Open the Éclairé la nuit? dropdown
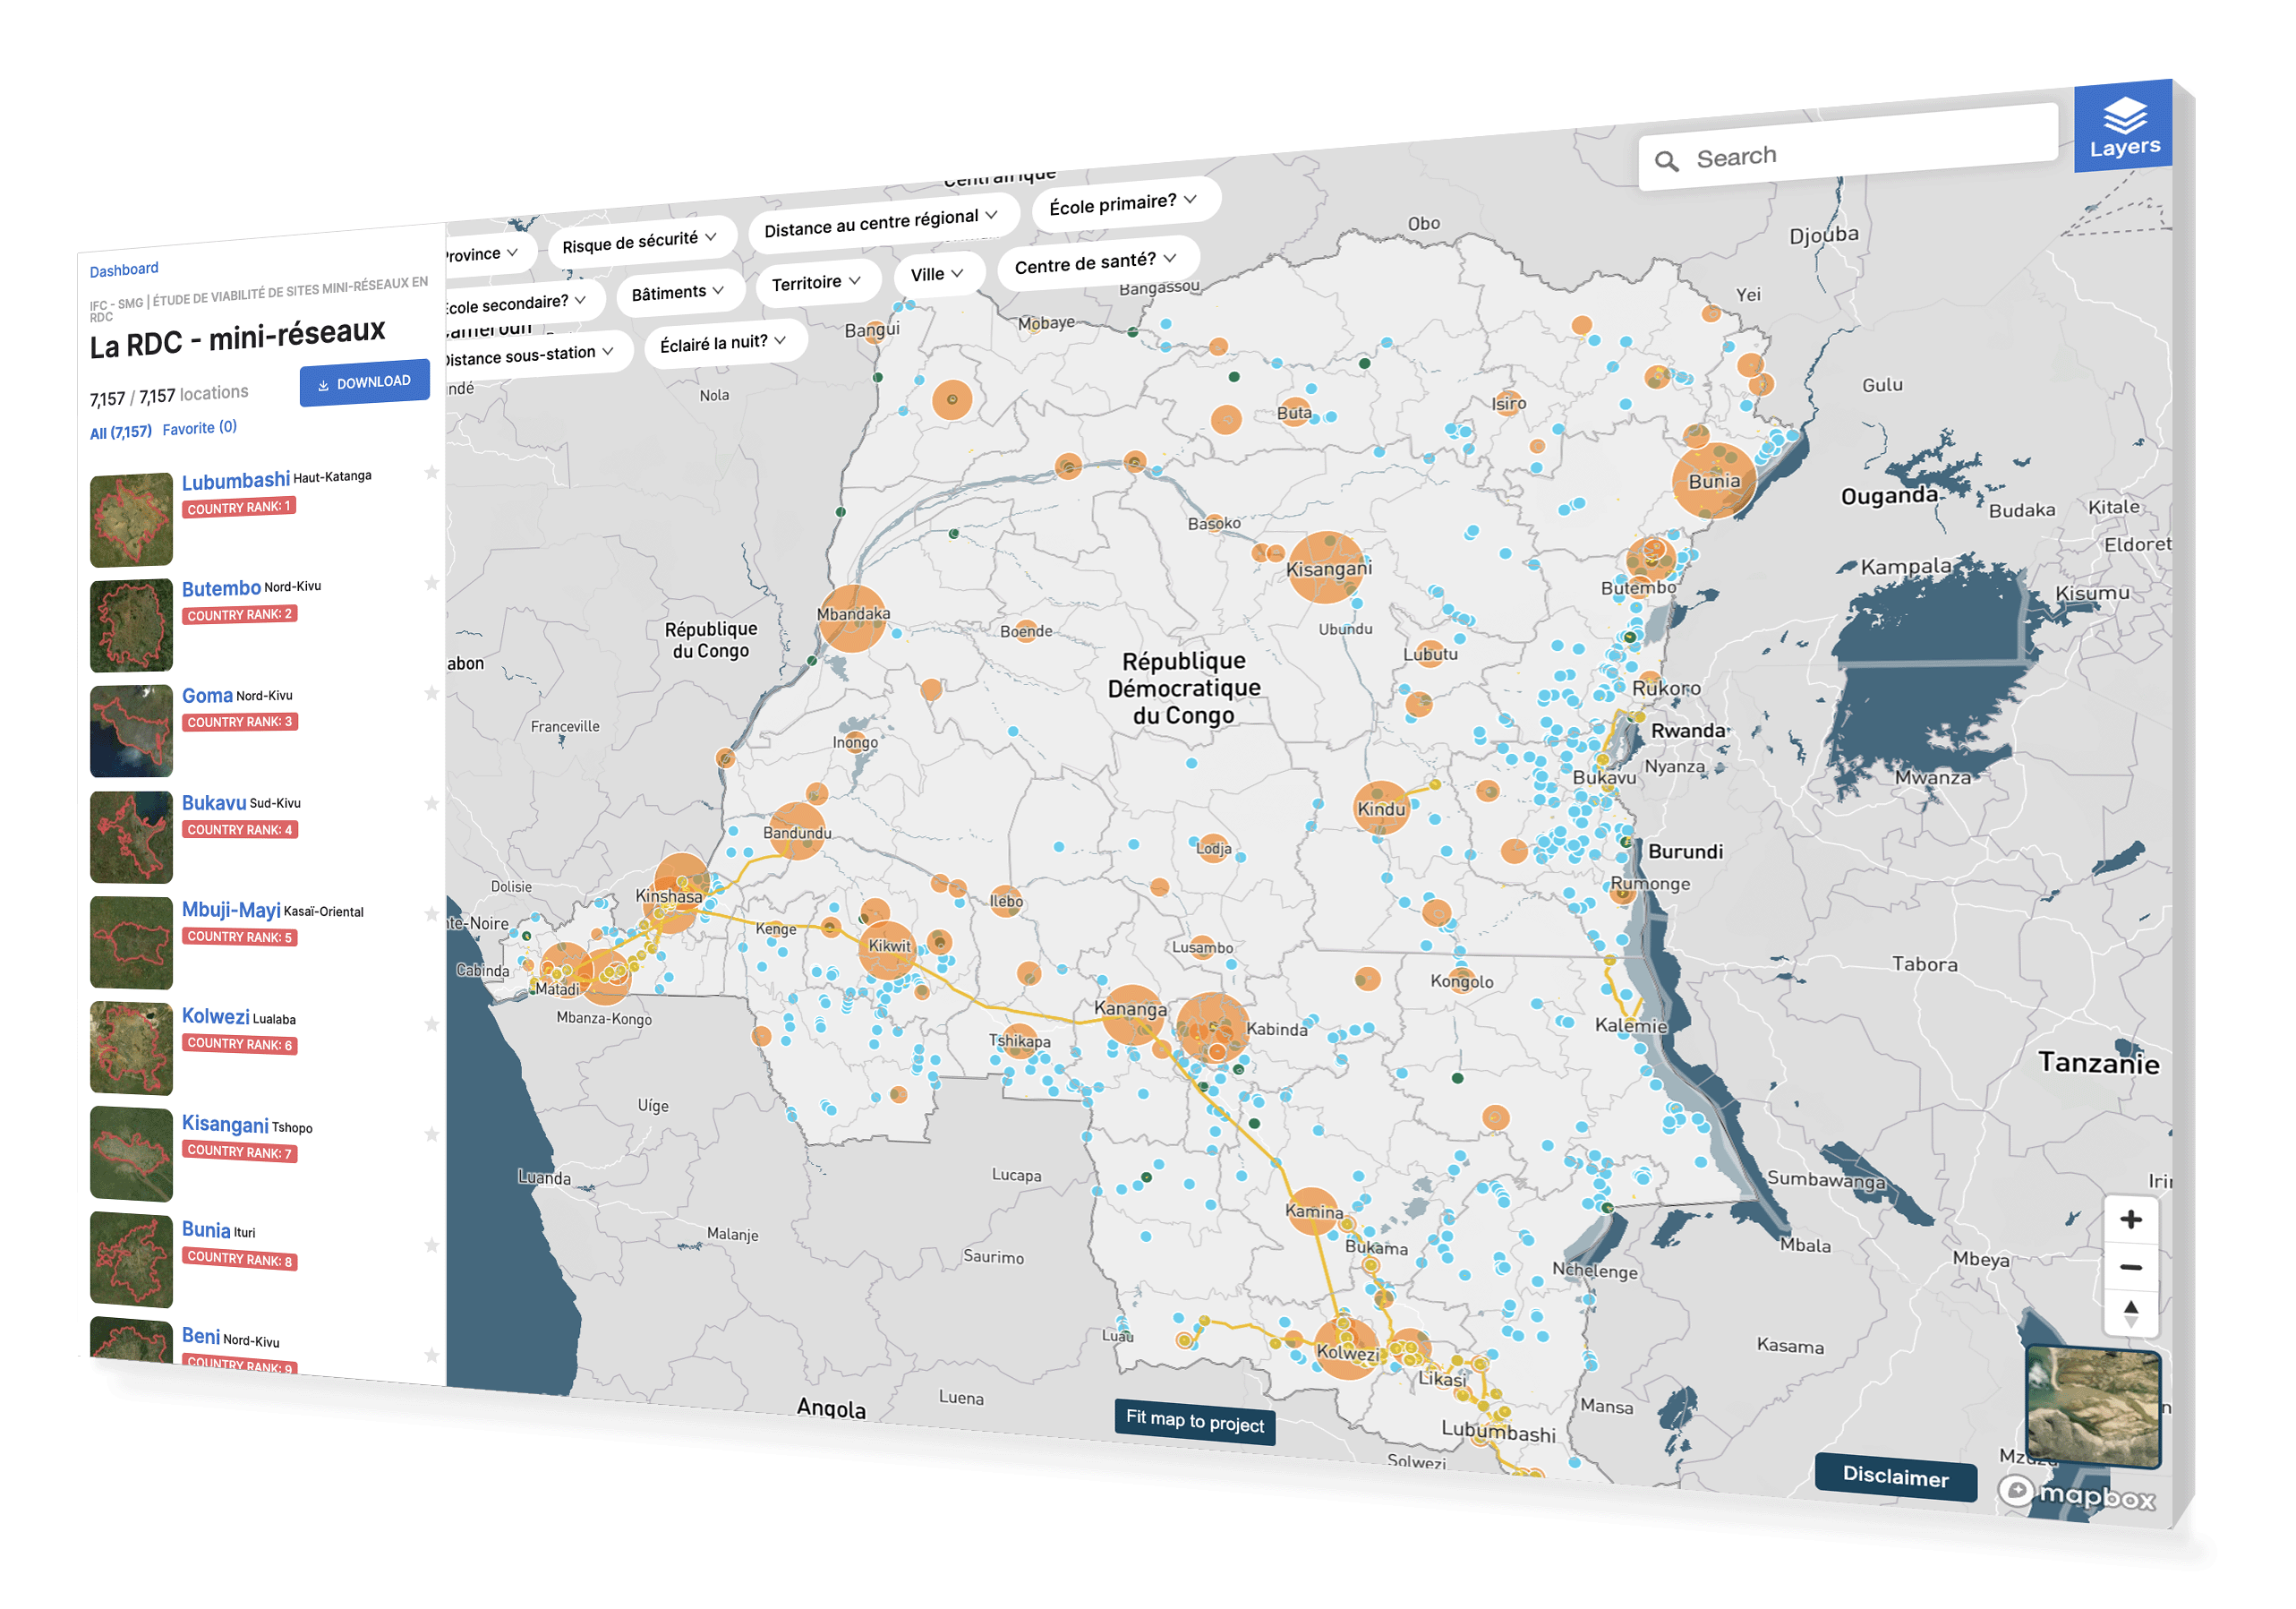2296x1609 pixels. [x=722, y=343]
